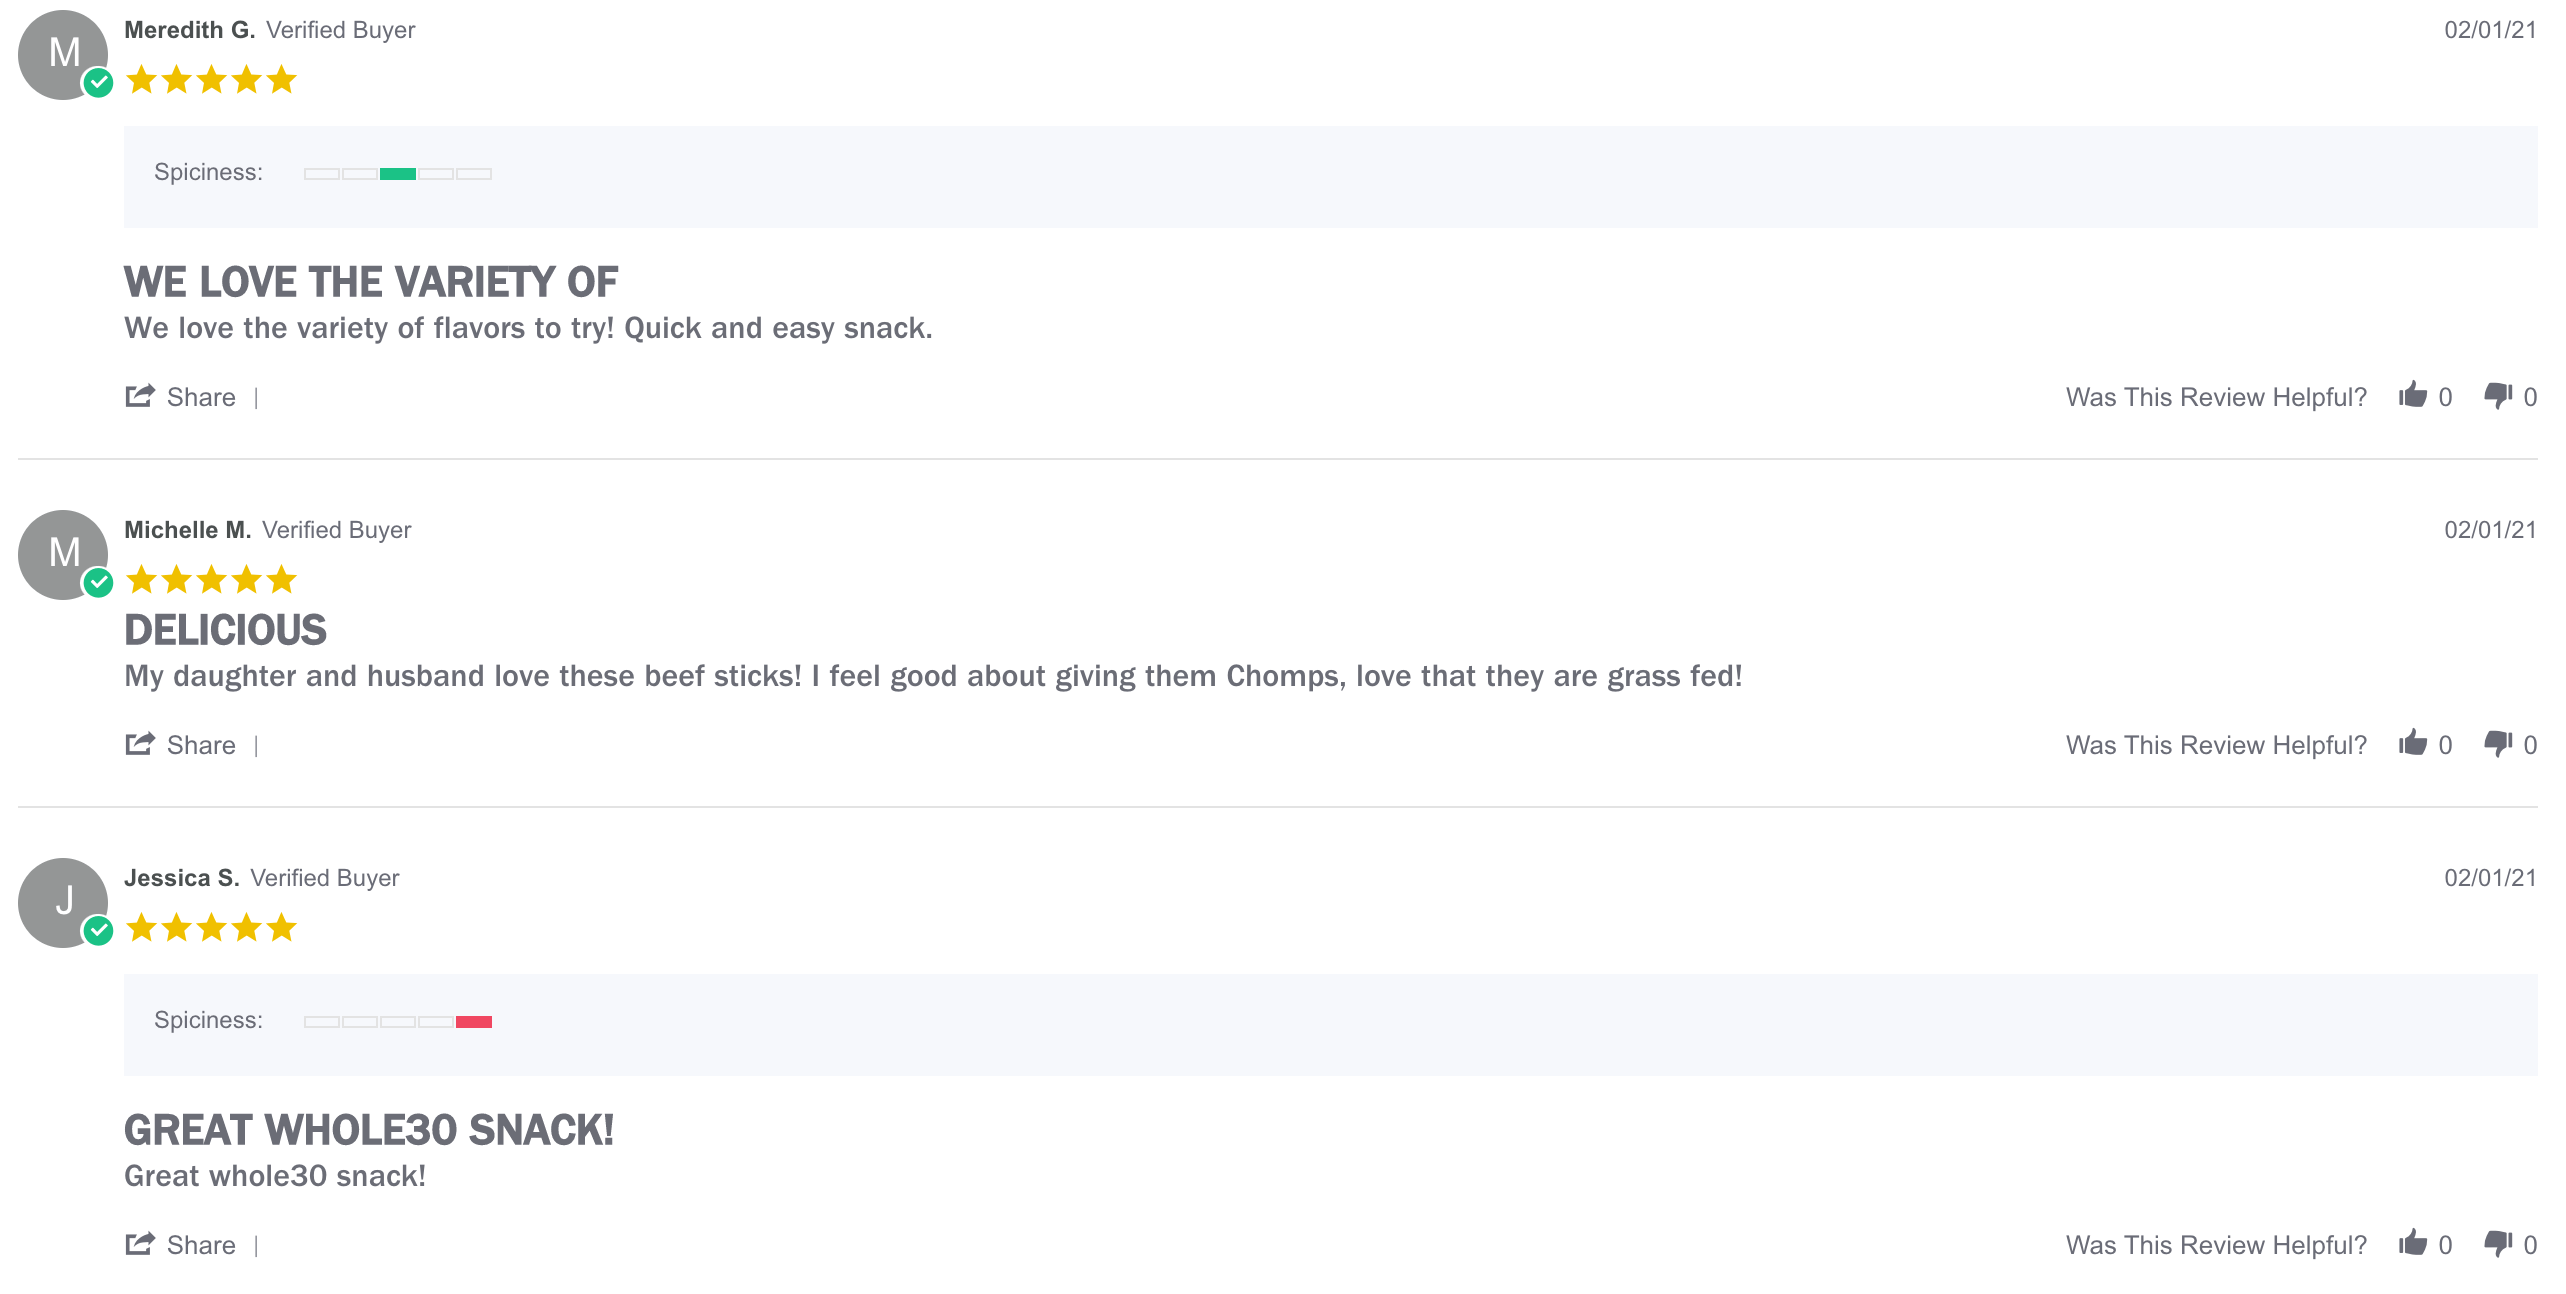This screenshot has height=1294, width=2566.
Task: Click share icon on Michelle M.'s review
Action: click(x=140, y=744)
